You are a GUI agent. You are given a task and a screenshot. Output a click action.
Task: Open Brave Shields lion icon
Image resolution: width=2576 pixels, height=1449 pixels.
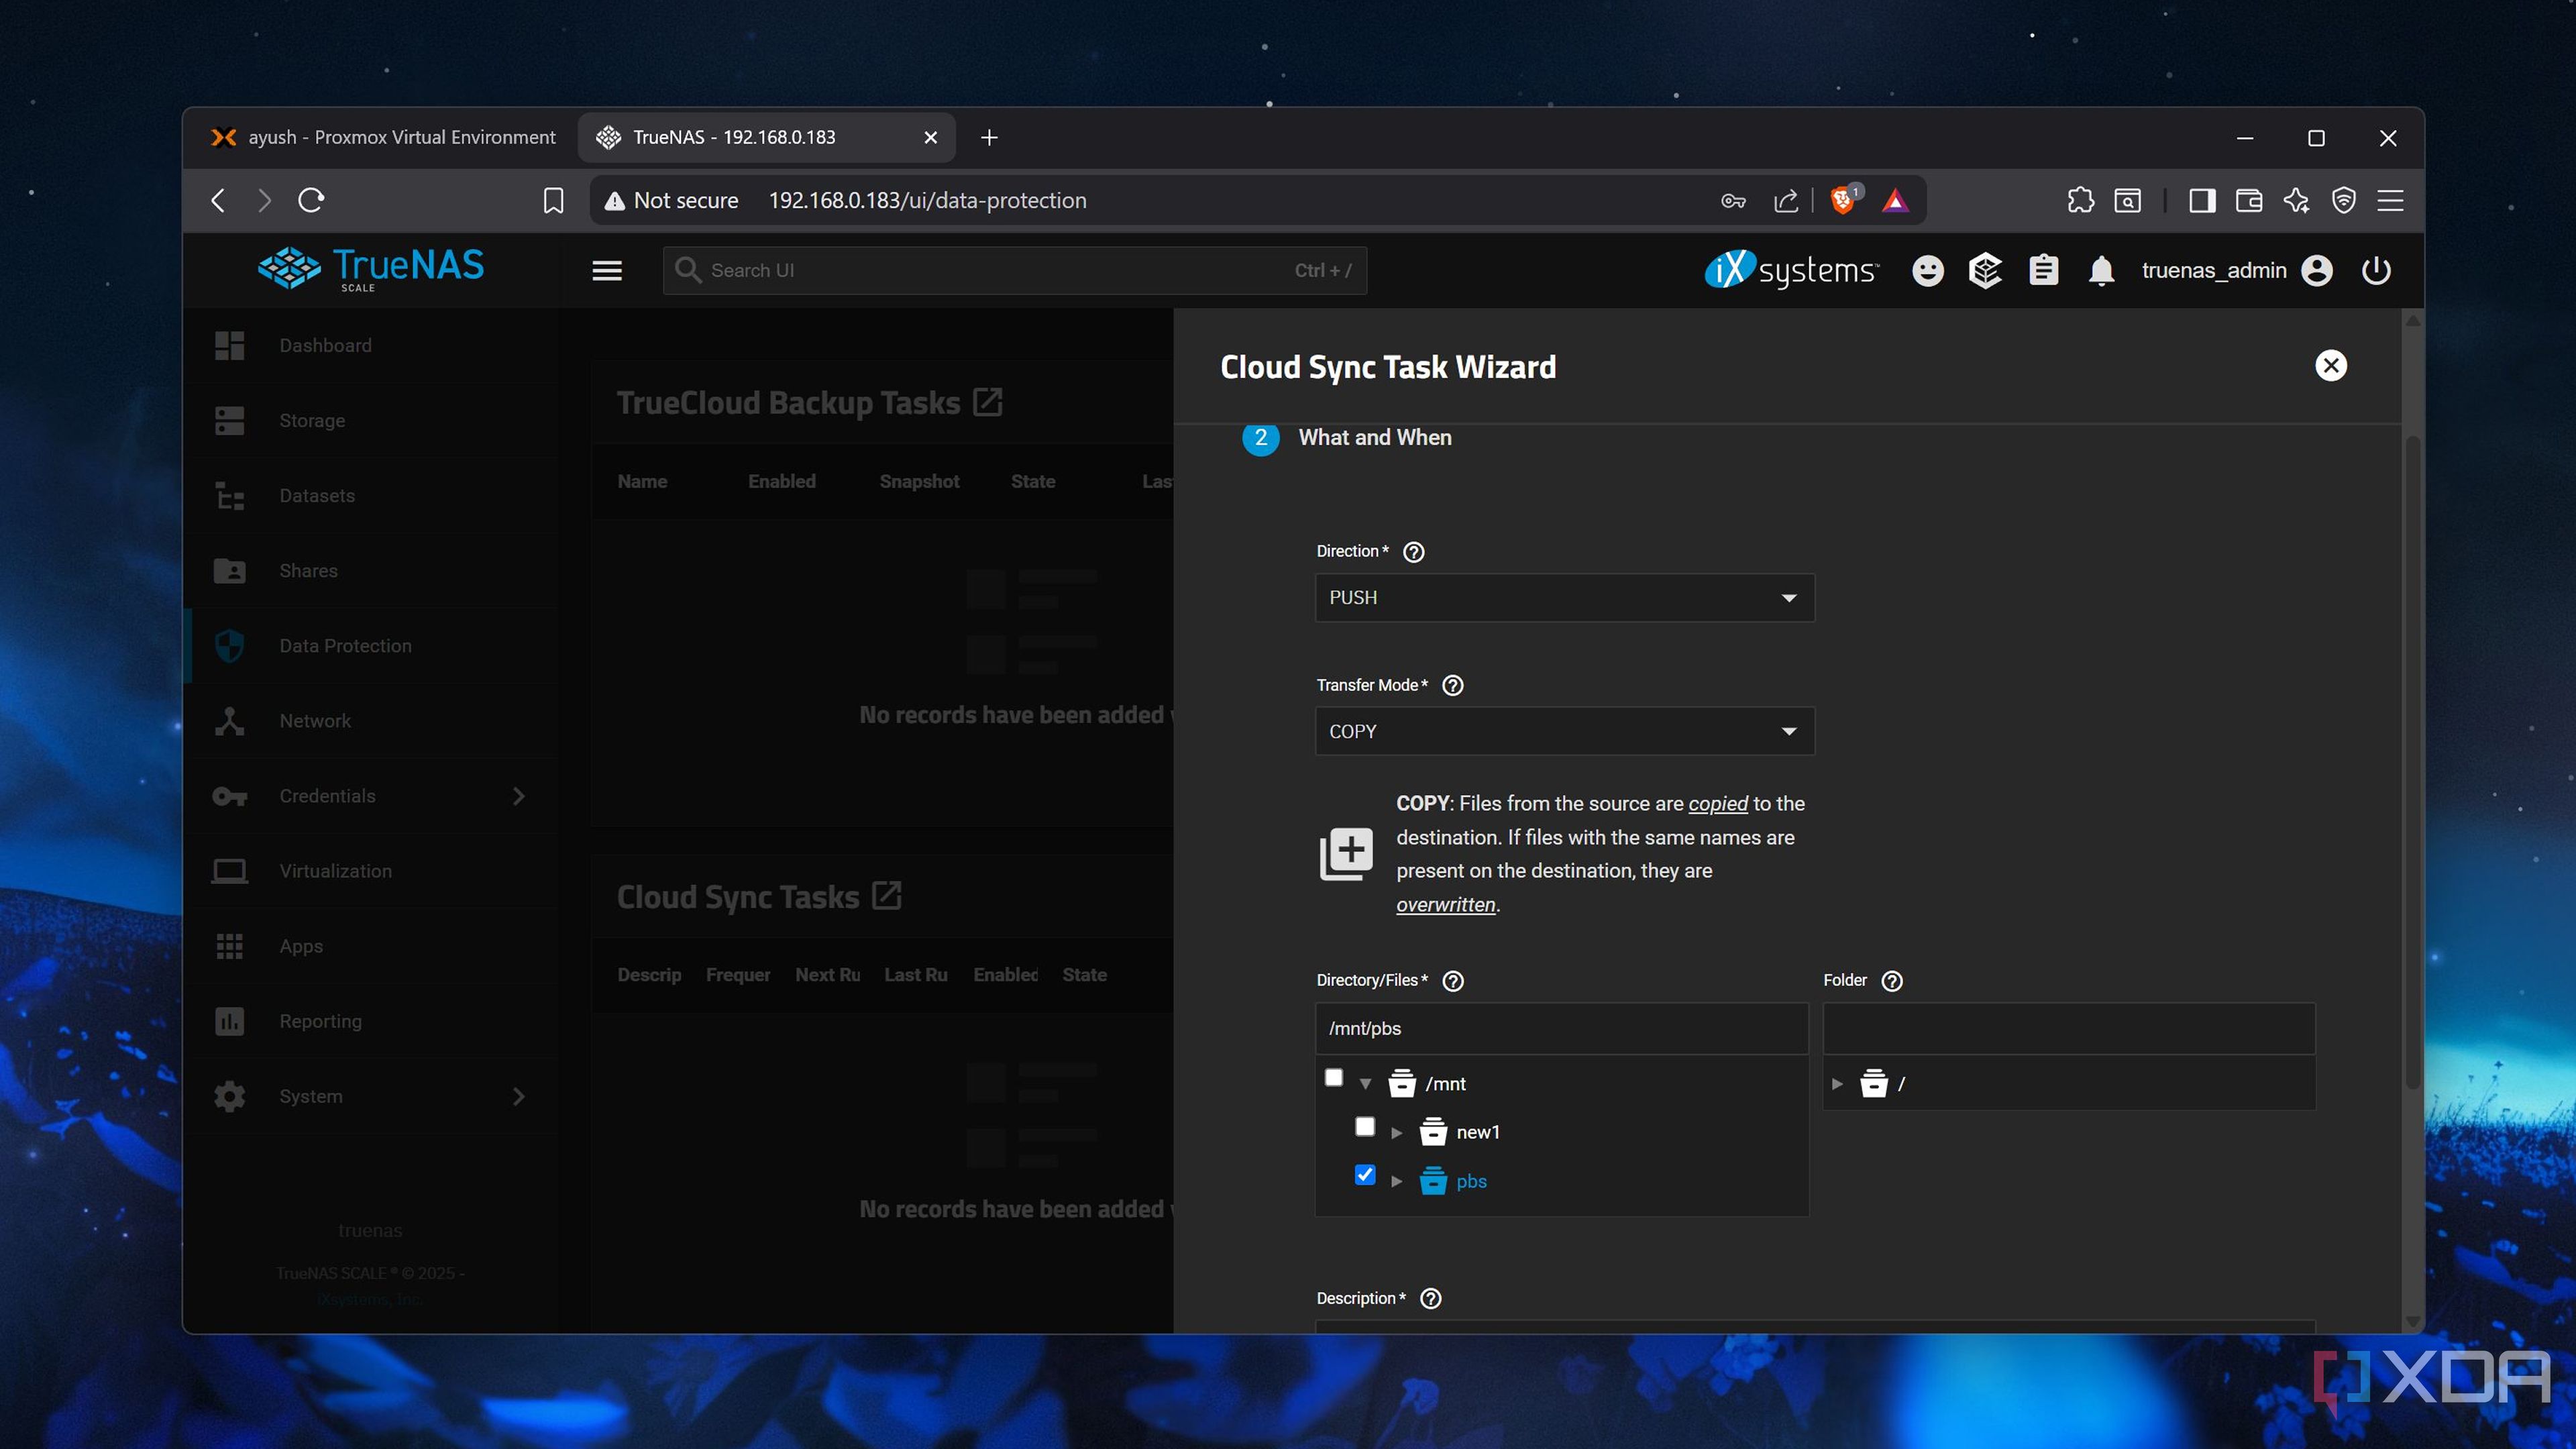(x=1843, y=200)
